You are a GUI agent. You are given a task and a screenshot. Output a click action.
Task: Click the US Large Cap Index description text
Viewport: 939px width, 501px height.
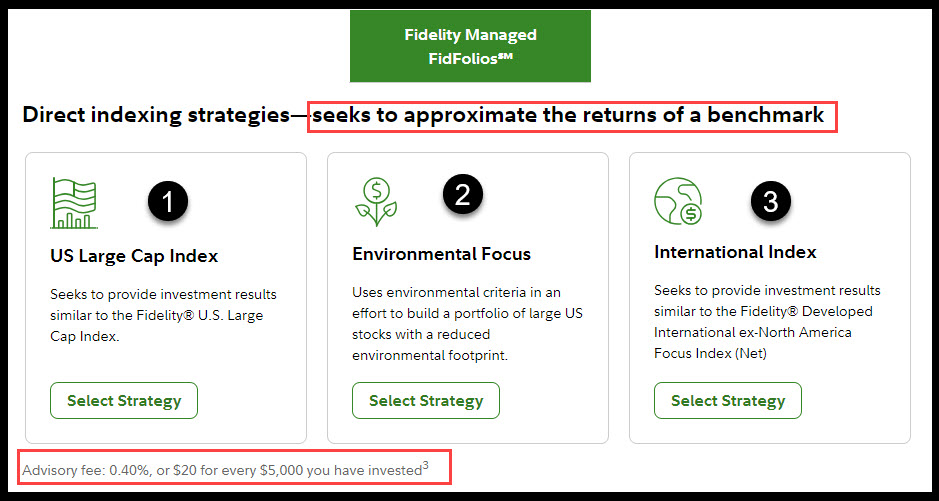(163, 315)
